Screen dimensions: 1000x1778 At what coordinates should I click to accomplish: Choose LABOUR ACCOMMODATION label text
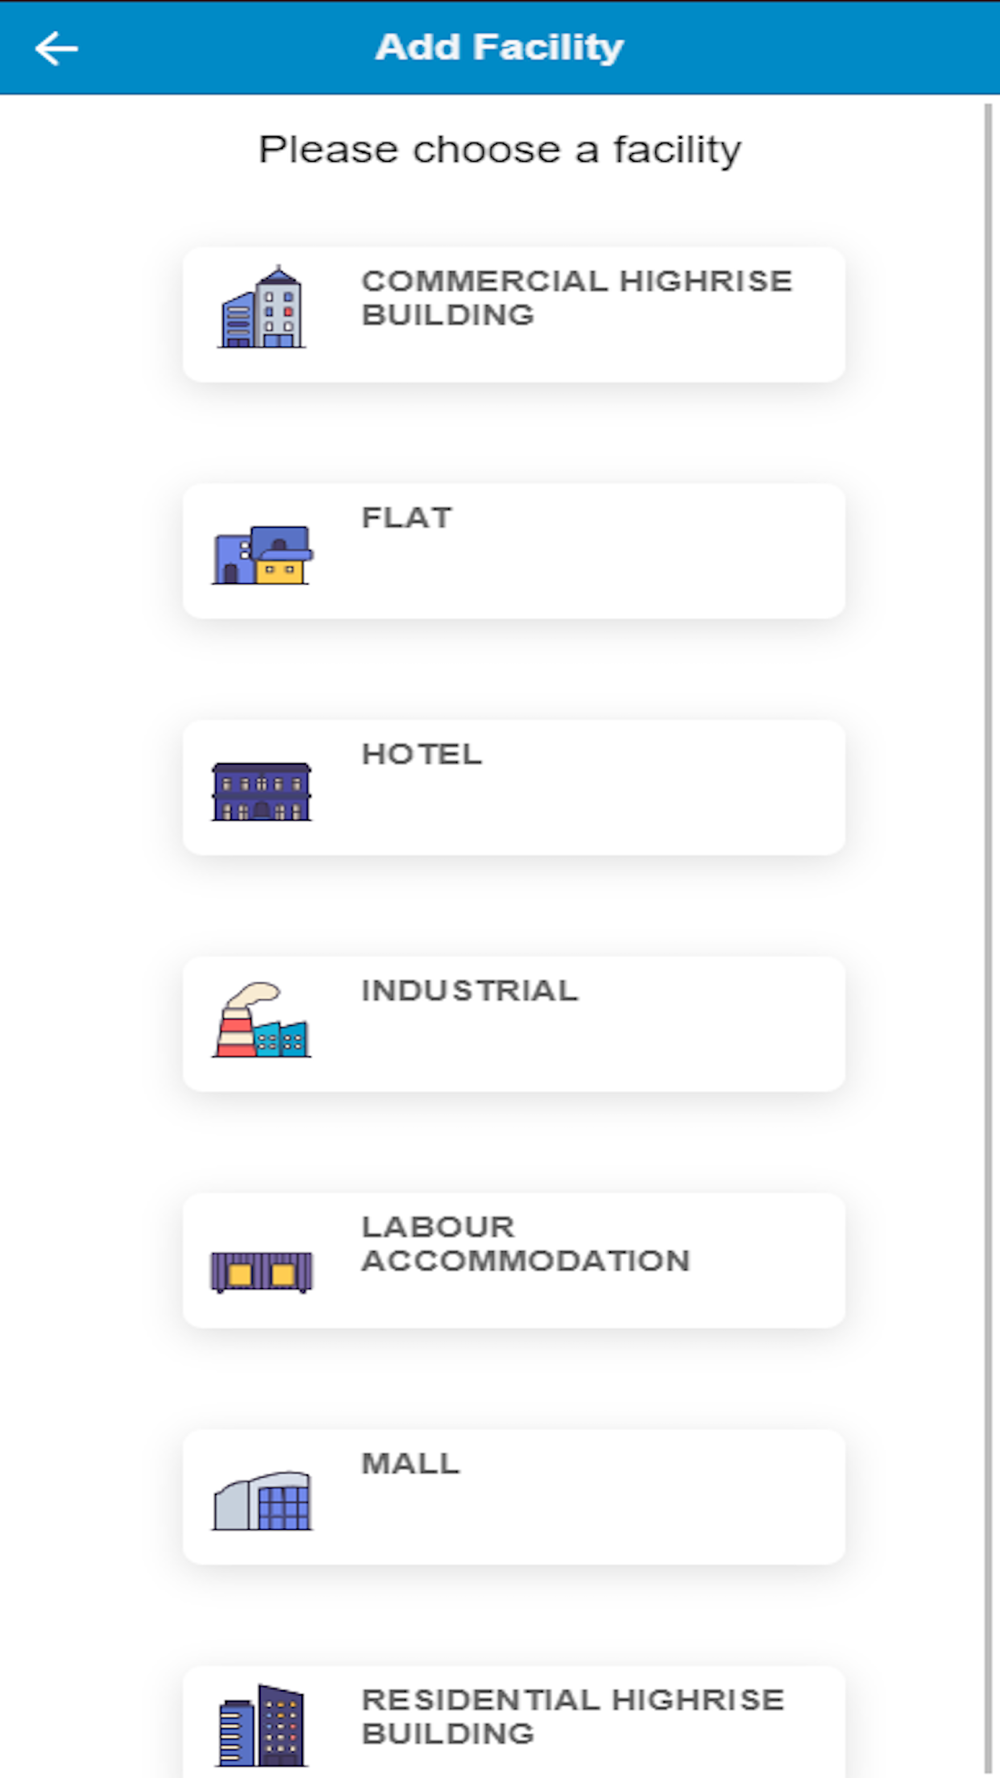click(x=526, y=1244)
